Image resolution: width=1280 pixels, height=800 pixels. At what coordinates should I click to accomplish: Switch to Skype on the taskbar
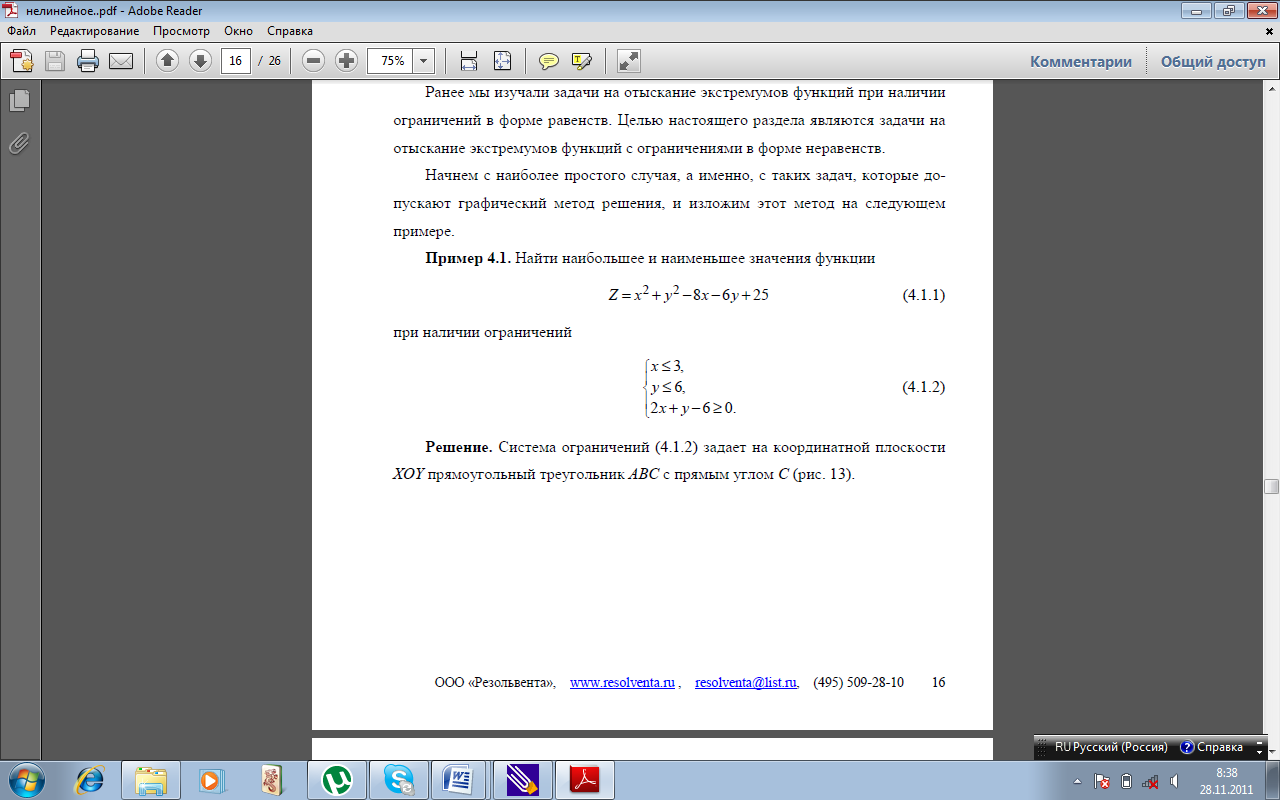tap(399, 780)
